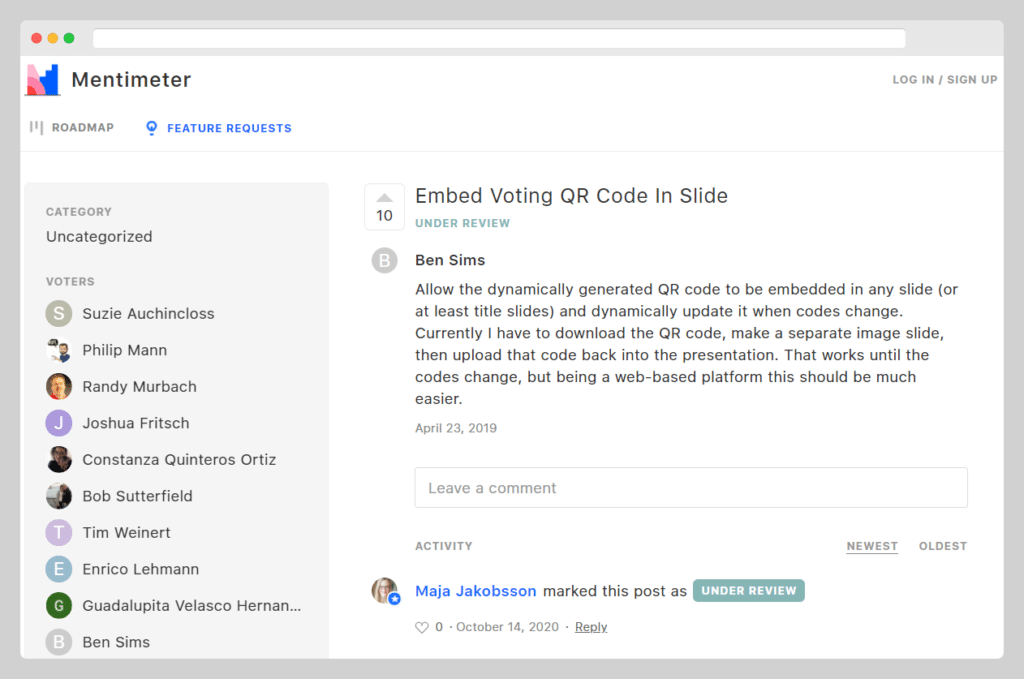
Task: Click into the Leave a comment field
Action: click(x=691, y=488)
